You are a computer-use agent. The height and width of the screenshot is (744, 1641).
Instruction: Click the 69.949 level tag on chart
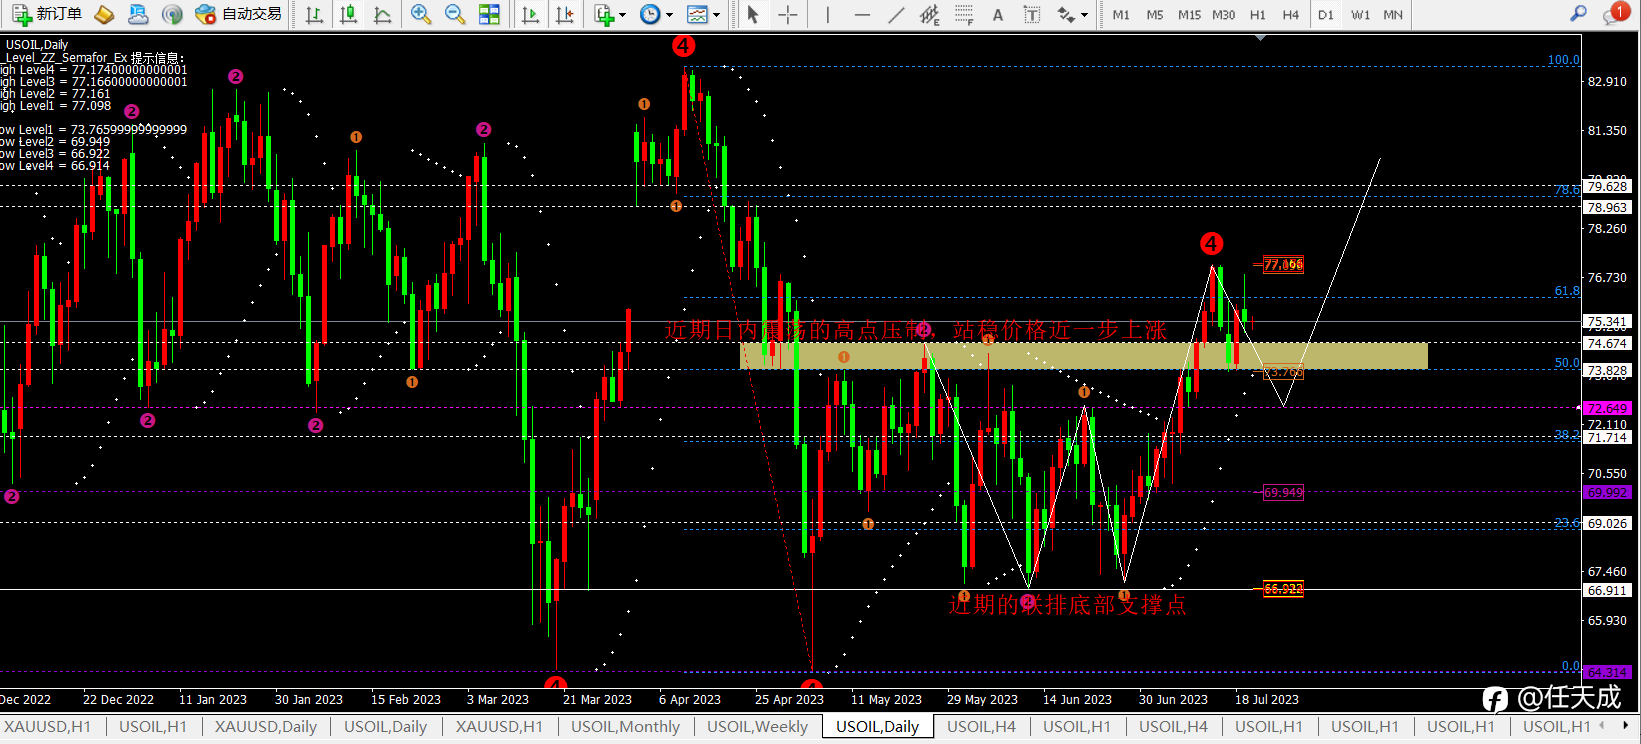[x=1284, y=493]
